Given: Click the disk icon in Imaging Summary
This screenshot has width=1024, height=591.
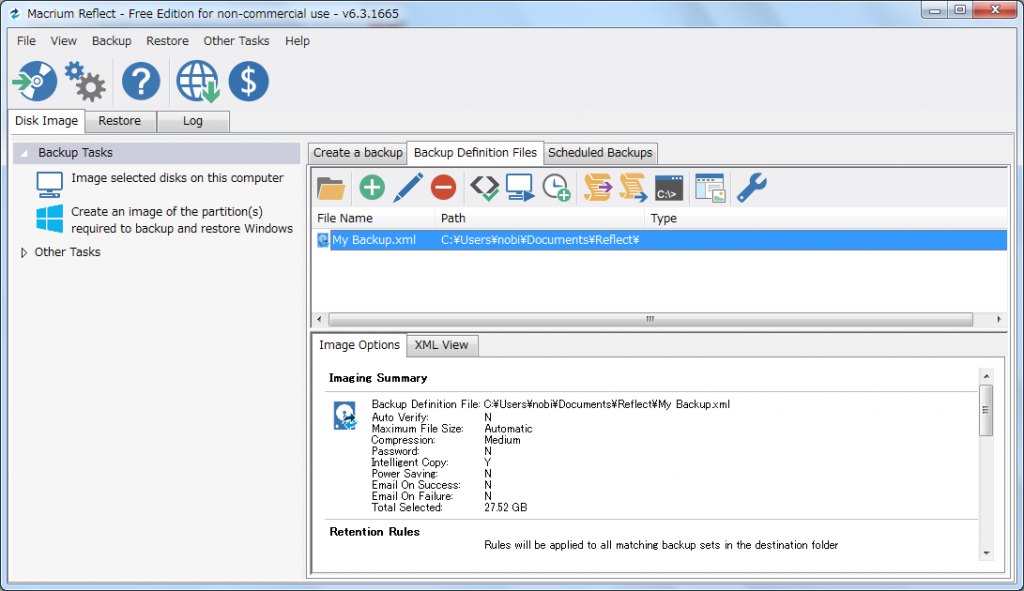Looking at the screenshot, I should 345,416.
